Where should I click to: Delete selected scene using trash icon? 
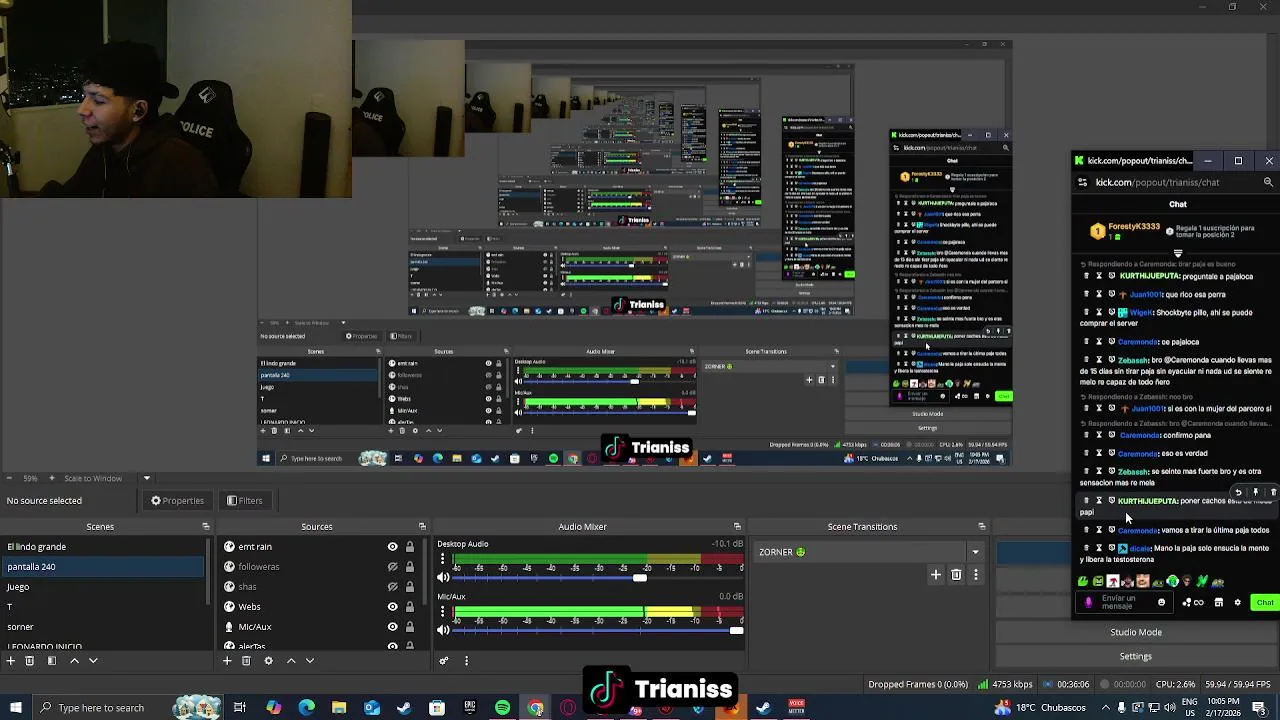pyautogui.click(x=30, y=661)
